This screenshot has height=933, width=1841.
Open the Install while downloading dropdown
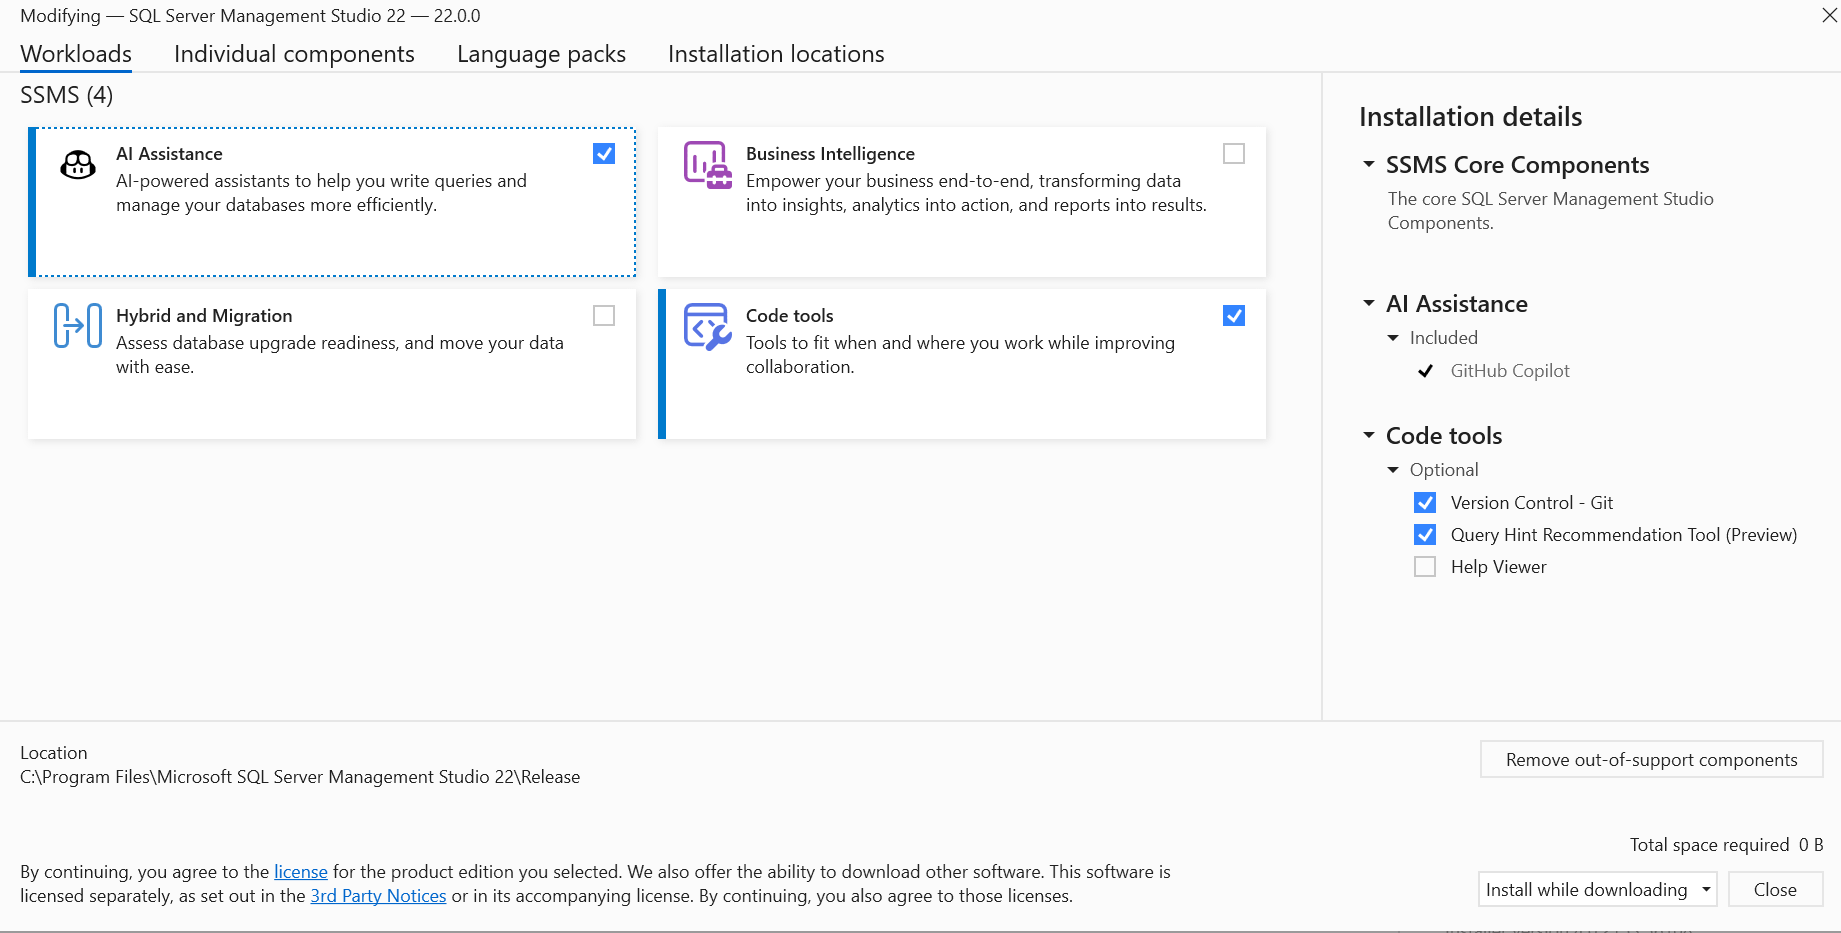[x=1706, y=889]
